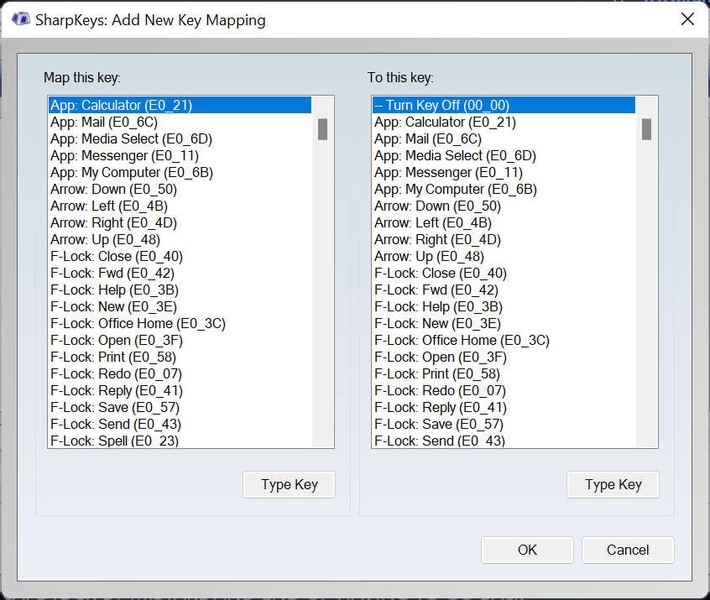Screen dimensions: 710x600
Task: Select App: Mail (E0_6C) in Map this key list
Action: (180, 122)
